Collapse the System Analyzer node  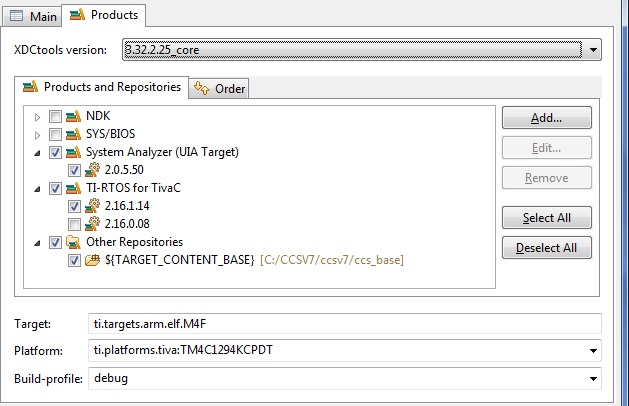click(37, 153)
